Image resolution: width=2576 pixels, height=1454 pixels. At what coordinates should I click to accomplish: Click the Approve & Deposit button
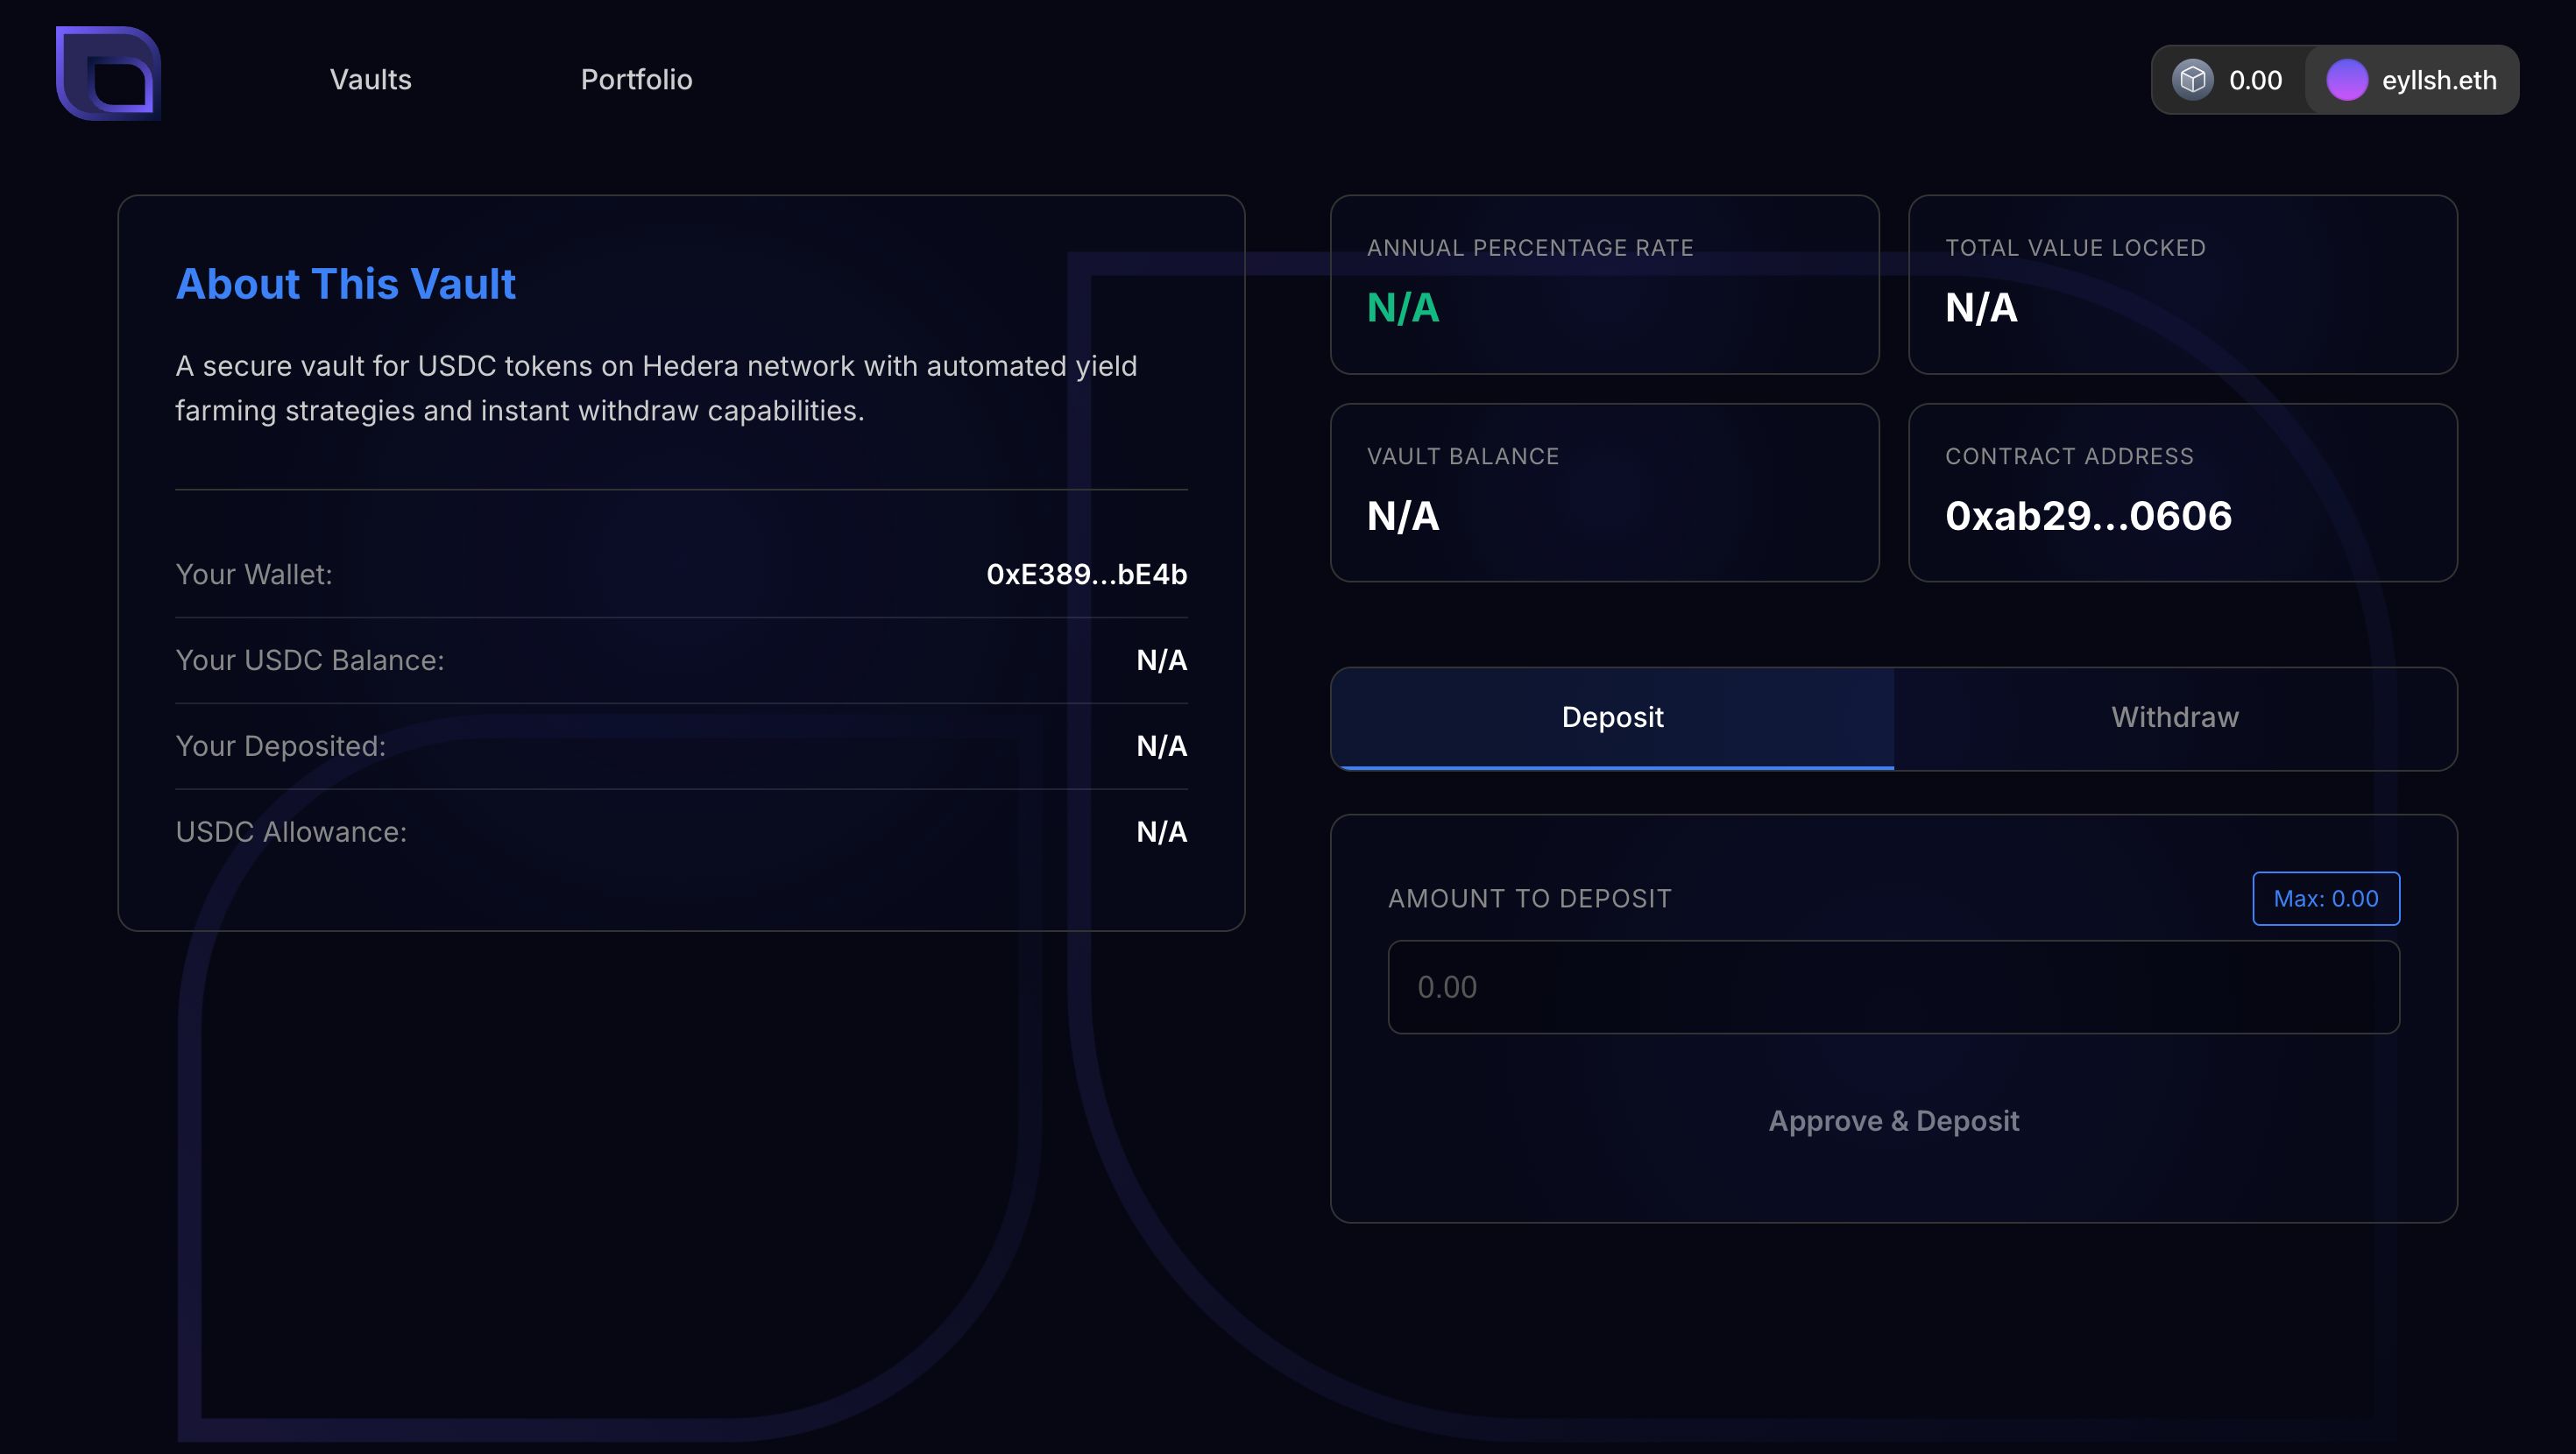1893,1120
